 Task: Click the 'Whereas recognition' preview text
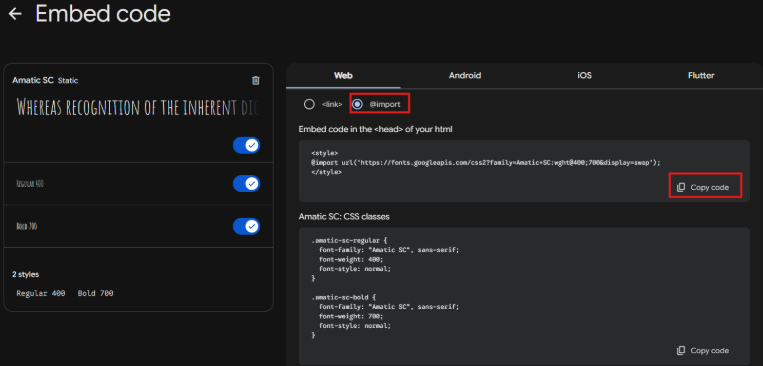click(138, 106)
